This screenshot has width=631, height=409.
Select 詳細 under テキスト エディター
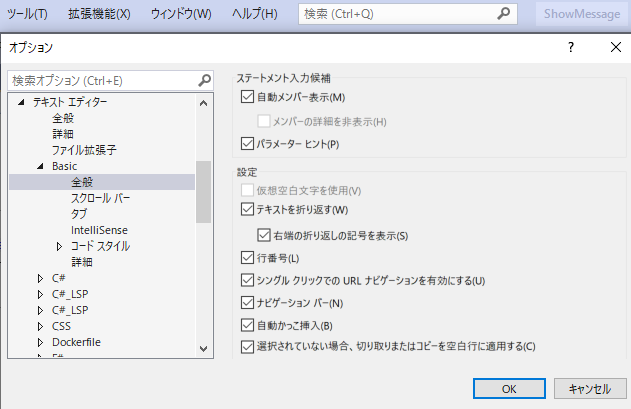click(63, 134)
